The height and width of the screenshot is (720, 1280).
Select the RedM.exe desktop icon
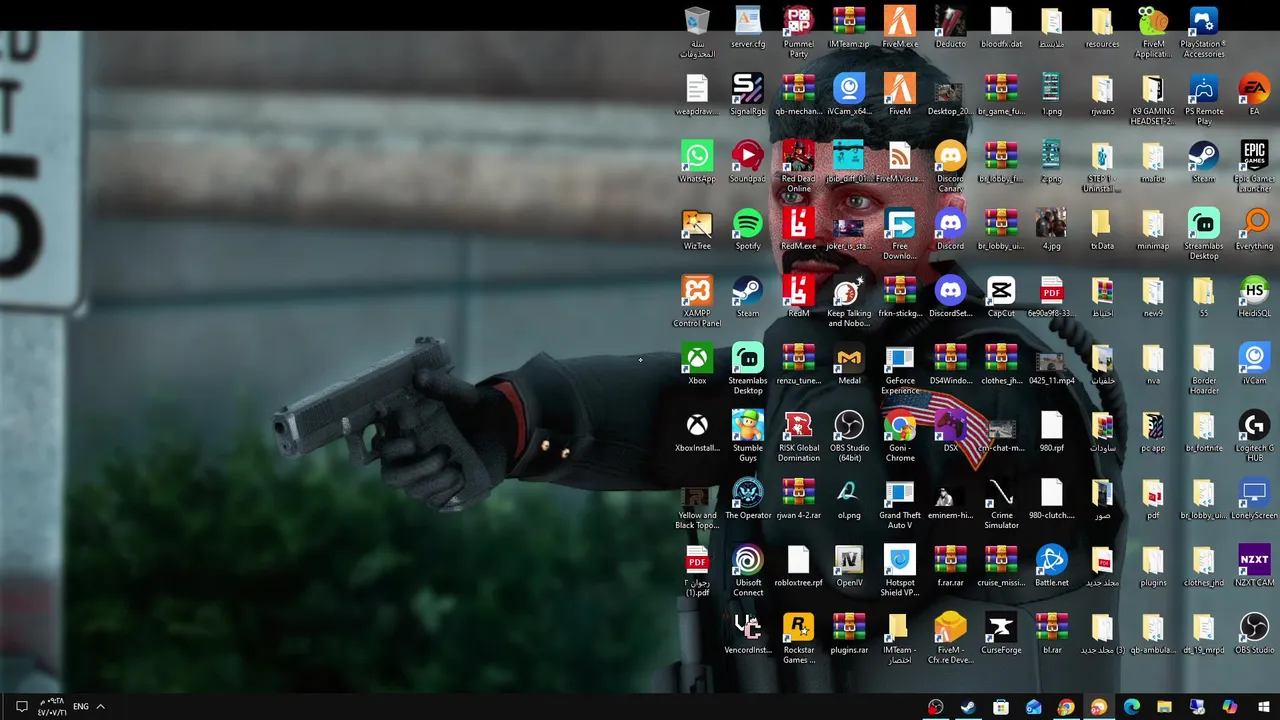coord(798,229)
